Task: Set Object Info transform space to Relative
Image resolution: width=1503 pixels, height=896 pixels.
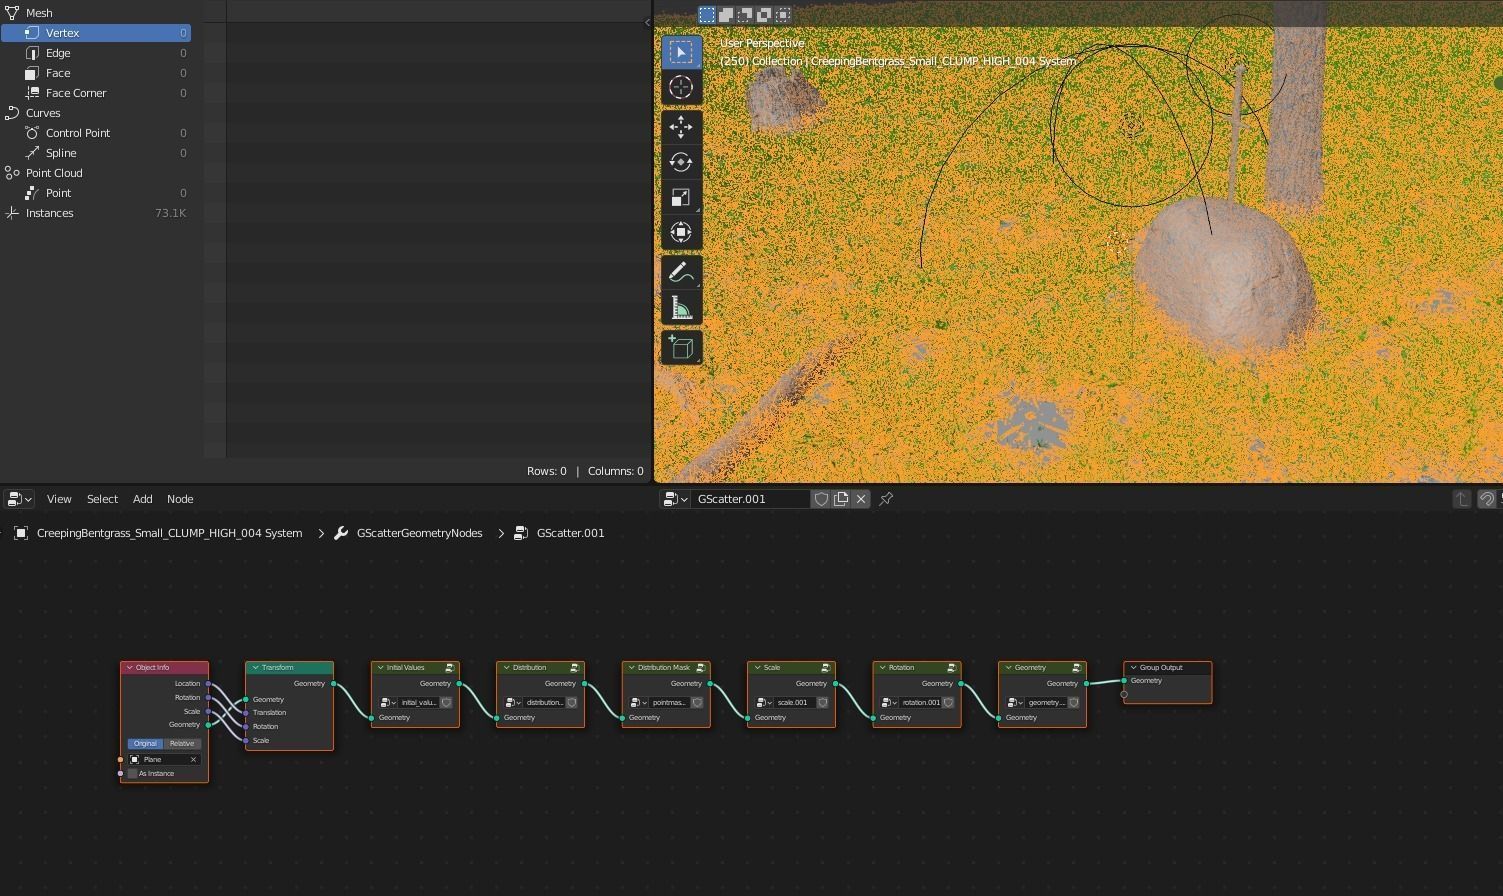Action: [x=182, y=743]
